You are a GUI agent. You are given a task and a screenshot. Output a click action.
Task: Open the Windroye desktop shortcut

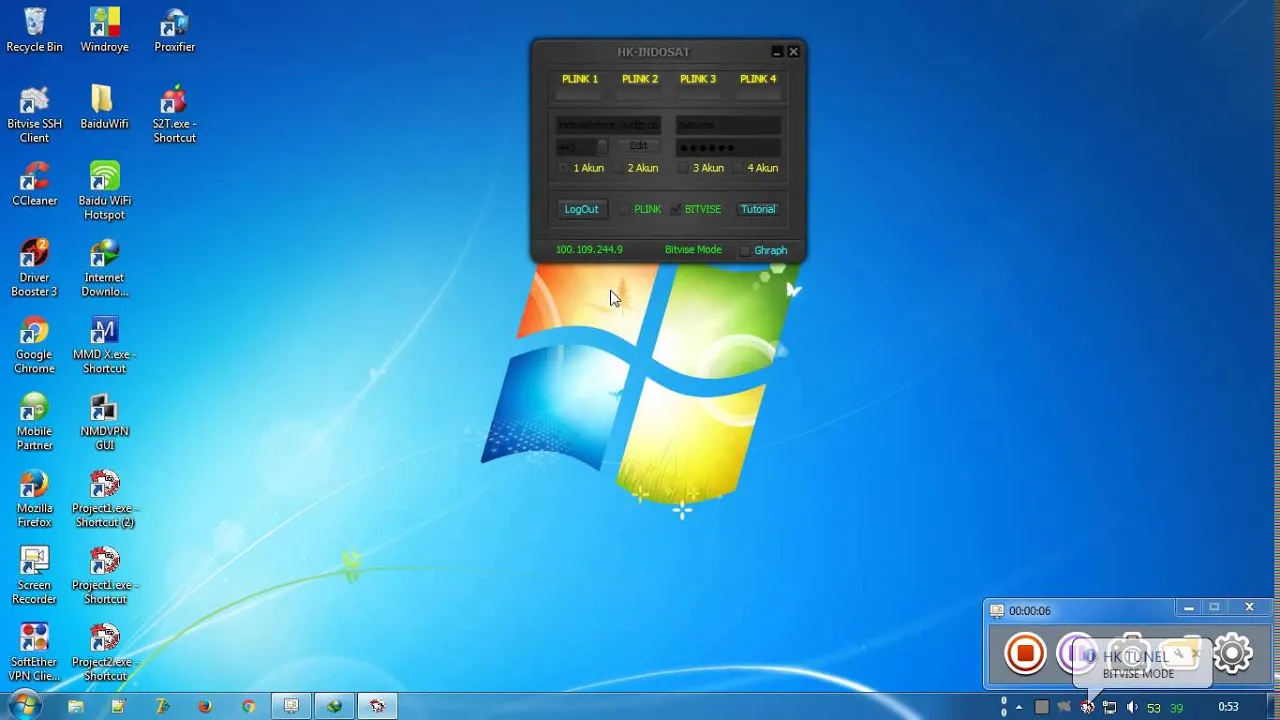coord(104,30)
